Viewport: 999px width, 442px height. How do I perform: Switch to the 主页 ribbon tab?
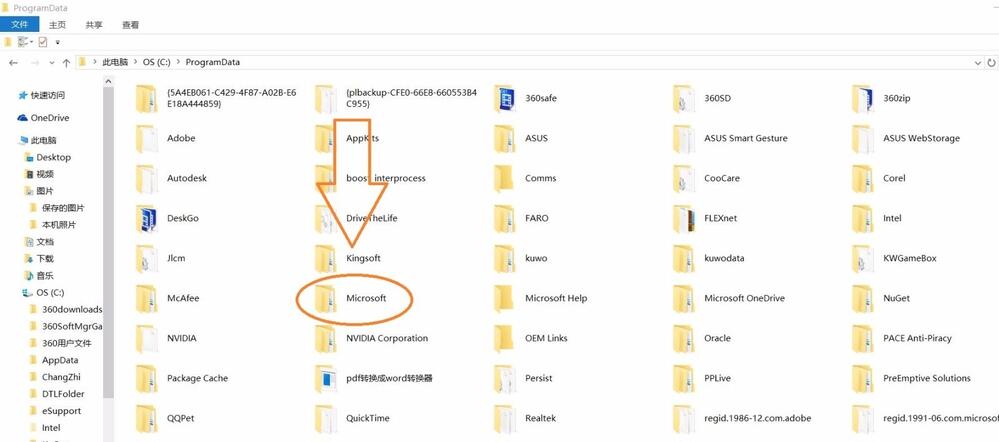pyautogui.click(x=57, y=25)
